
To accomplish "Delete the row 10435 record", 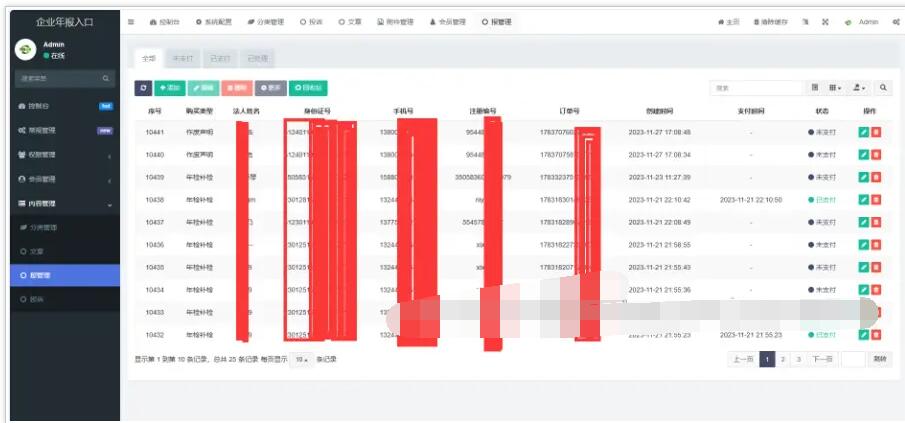I will tap(876, 267).
